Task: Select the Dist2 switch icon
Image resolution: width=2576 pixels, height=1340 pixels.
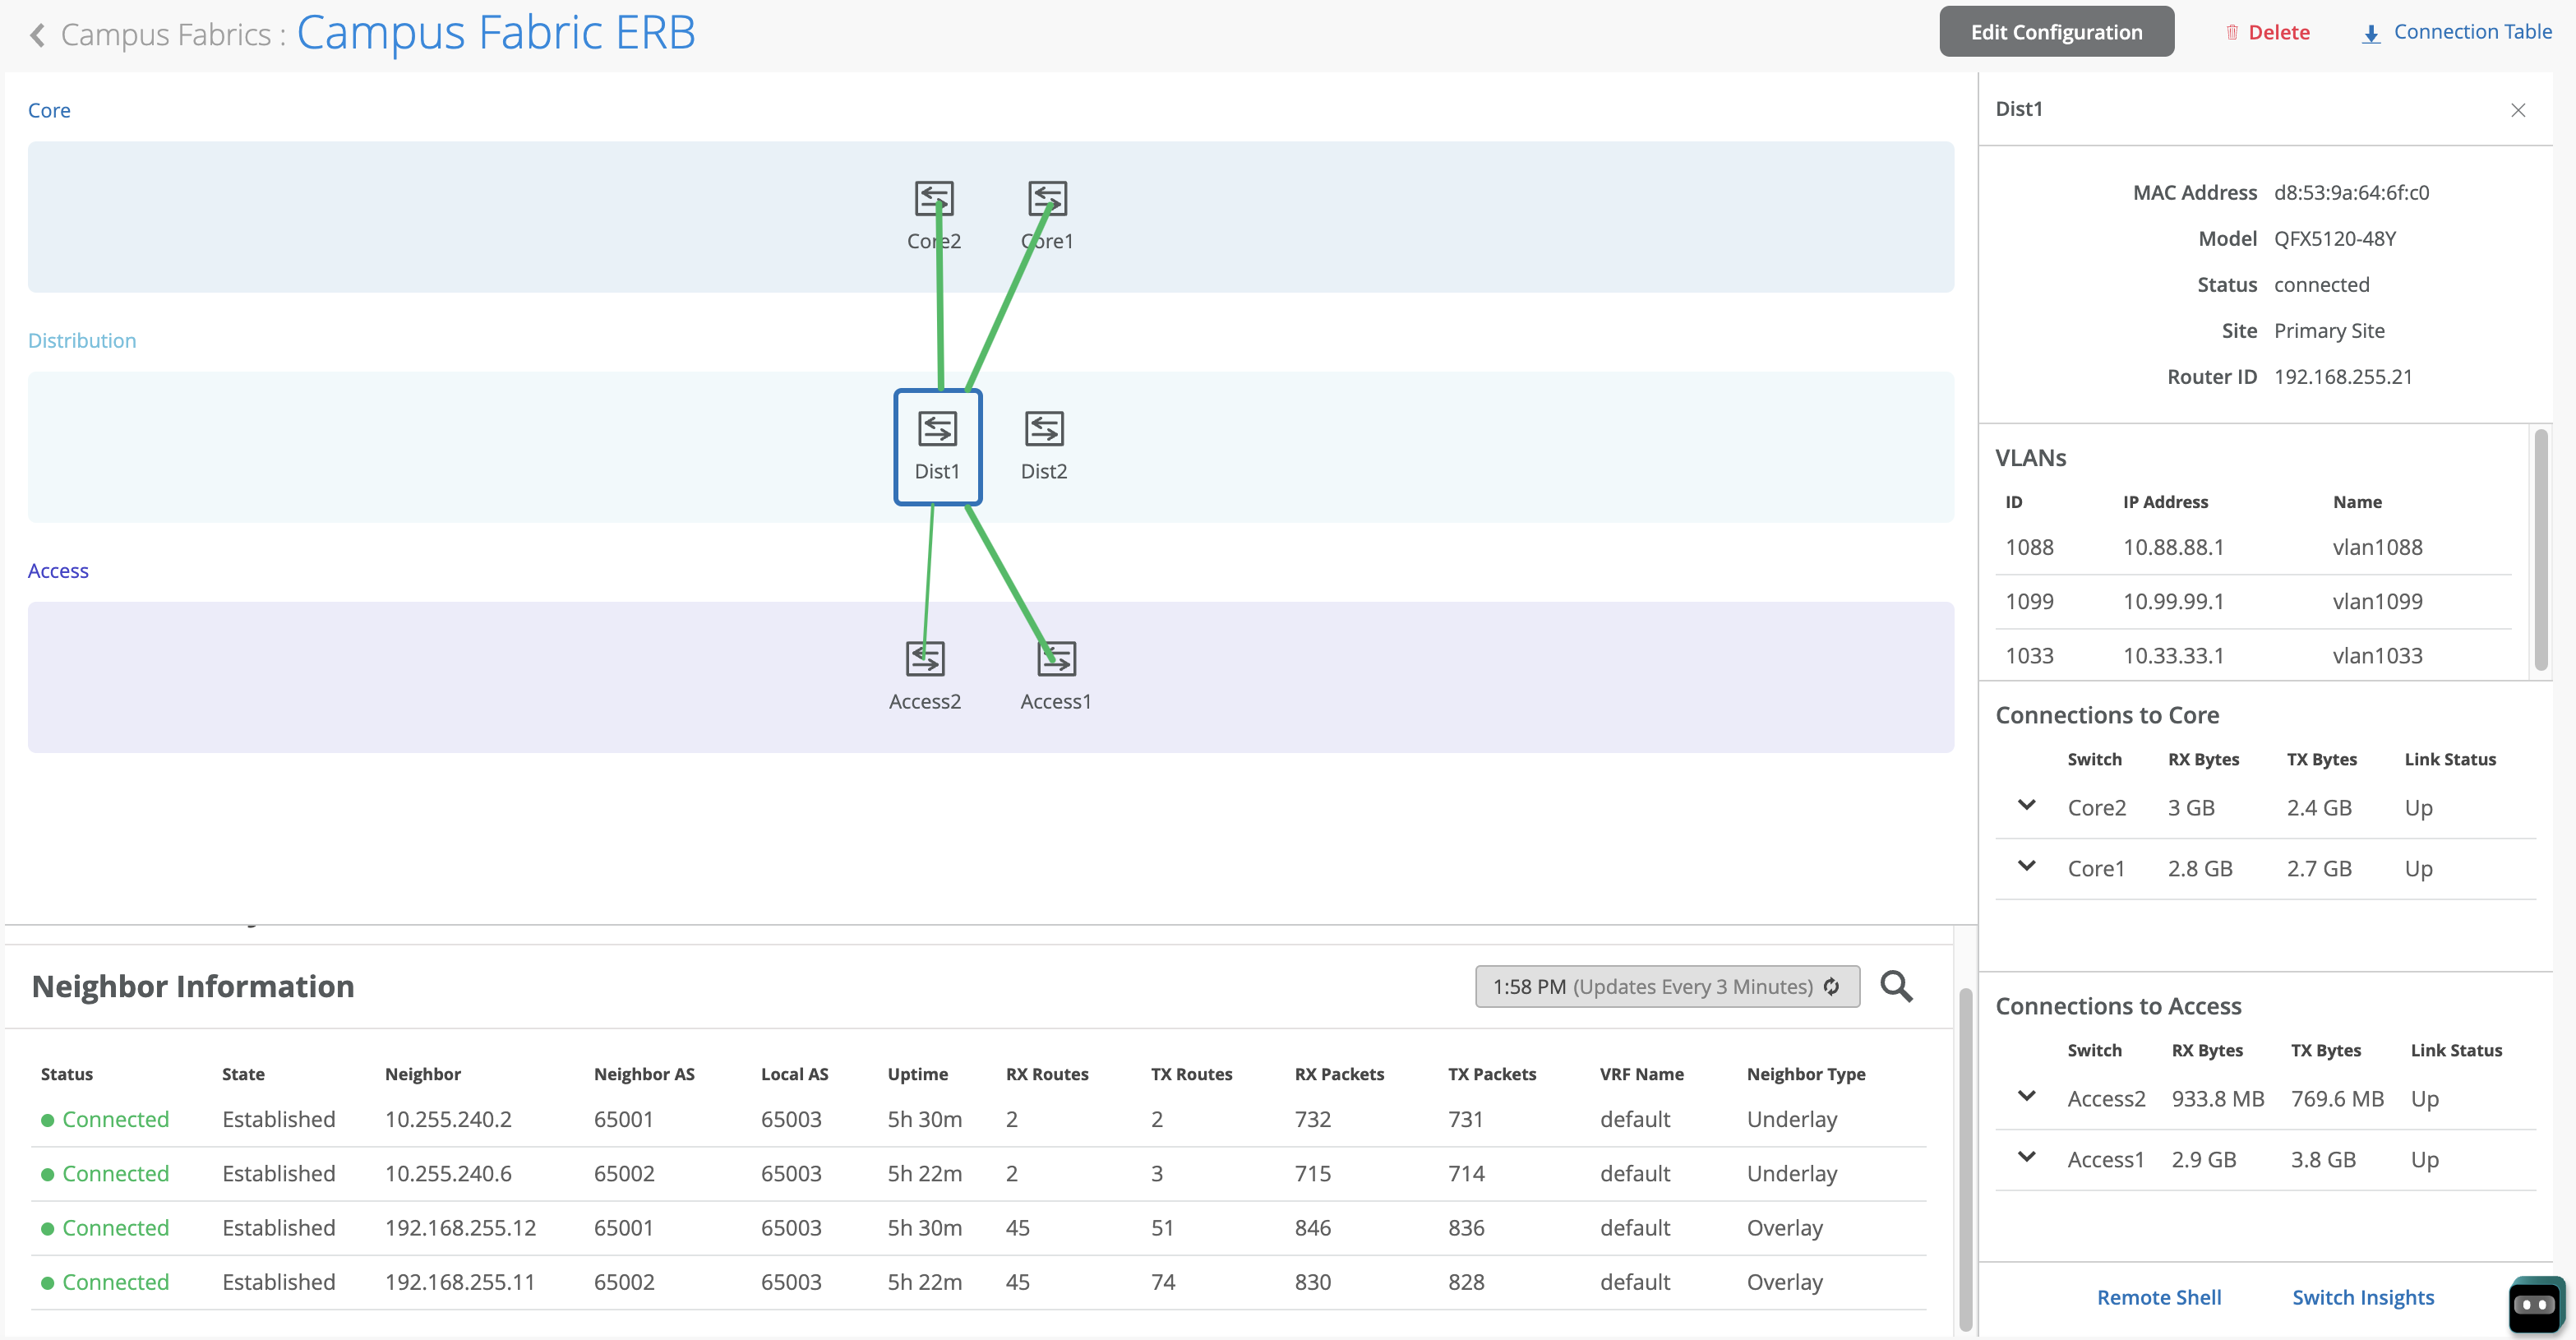Action: (1044, 429)
